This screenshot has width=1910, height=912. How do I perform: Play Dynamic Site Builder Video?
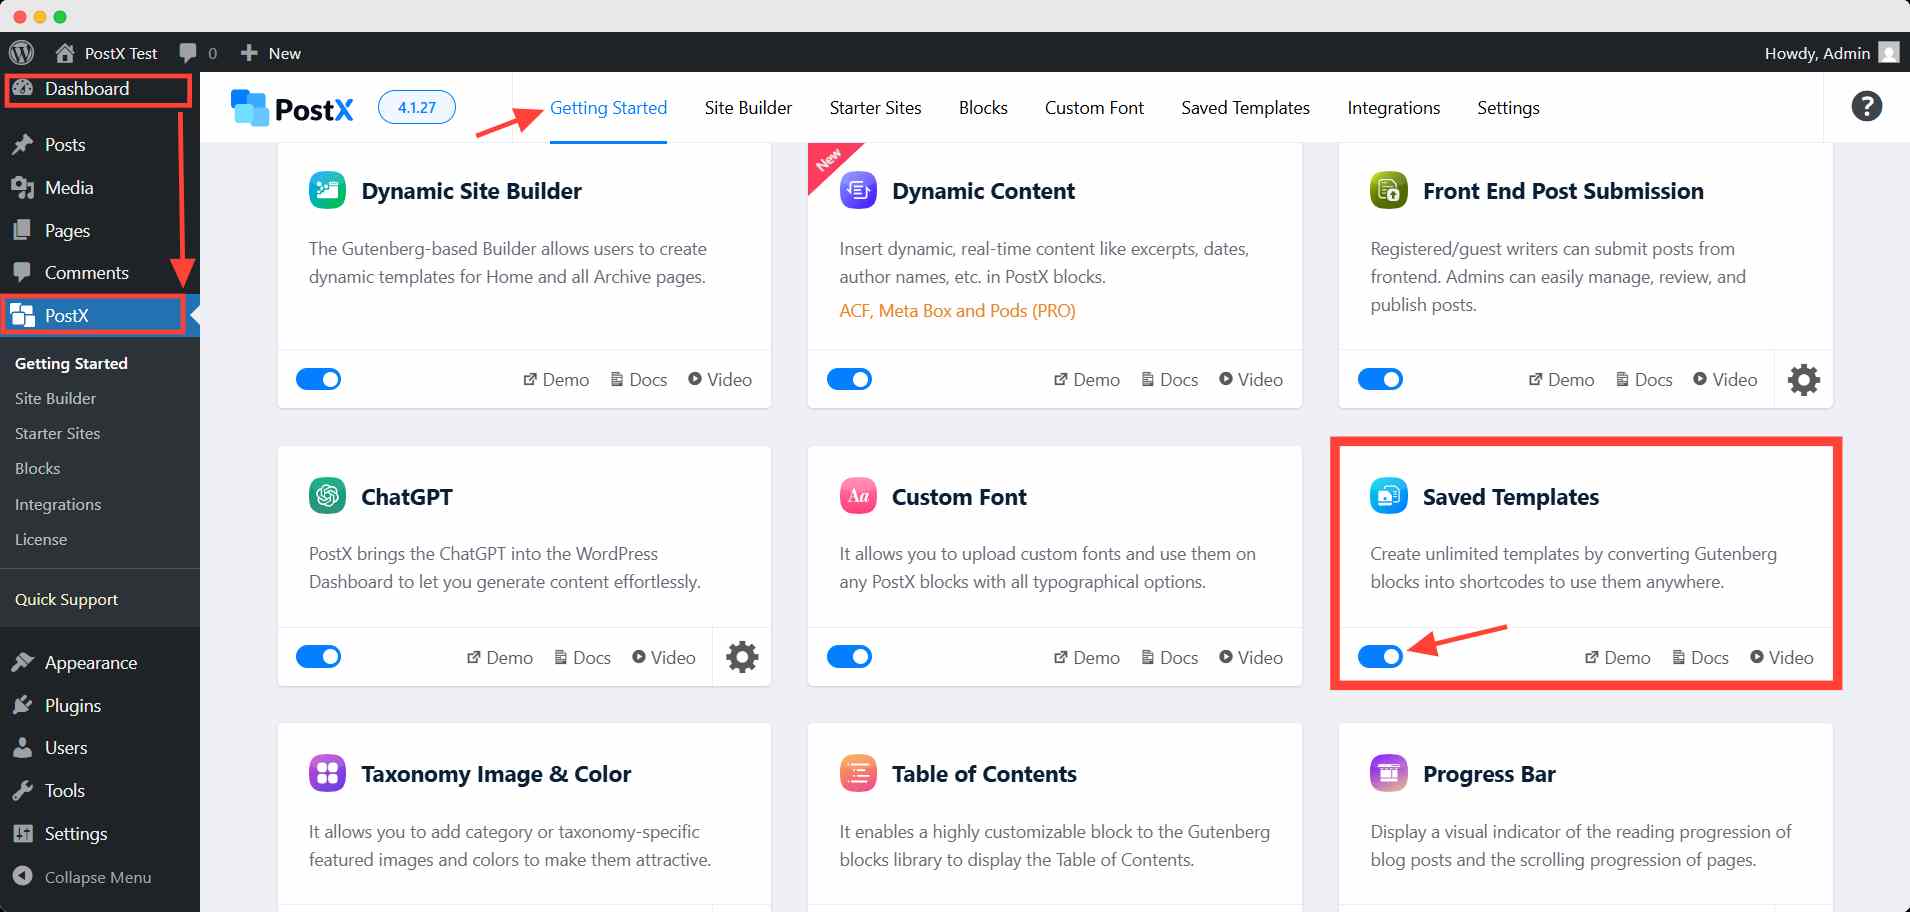click(720, 380)
